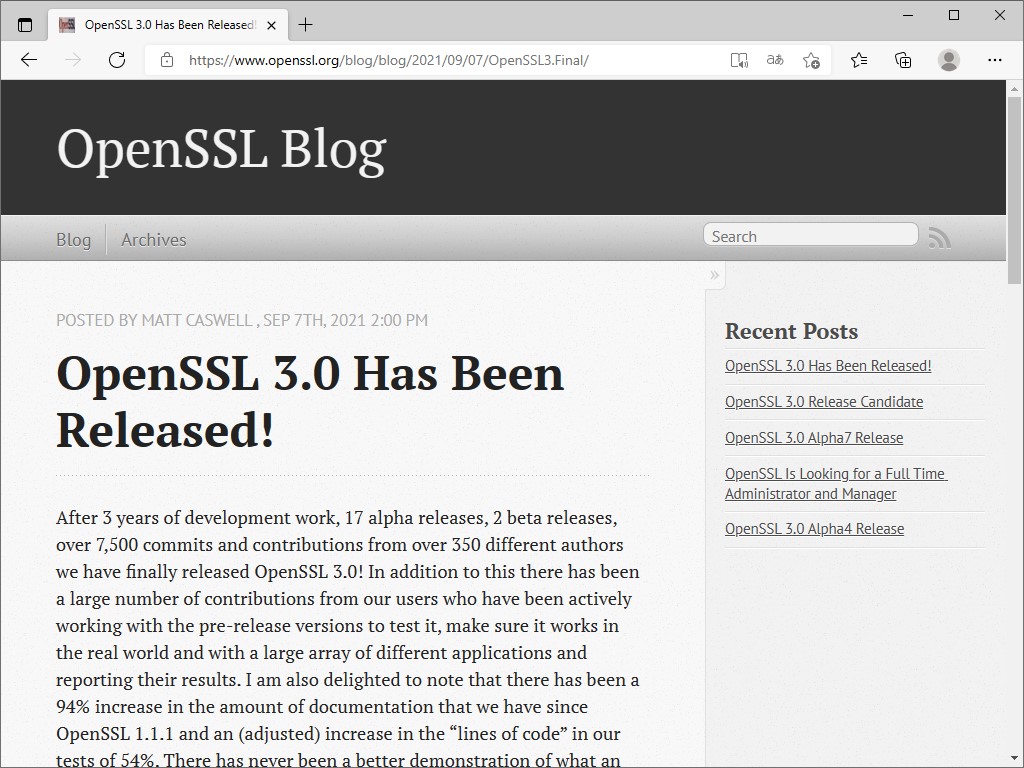This screenshot has width=1024, height=768.
Task: Go back using the navigation arrow
Action: coord(28,59)
